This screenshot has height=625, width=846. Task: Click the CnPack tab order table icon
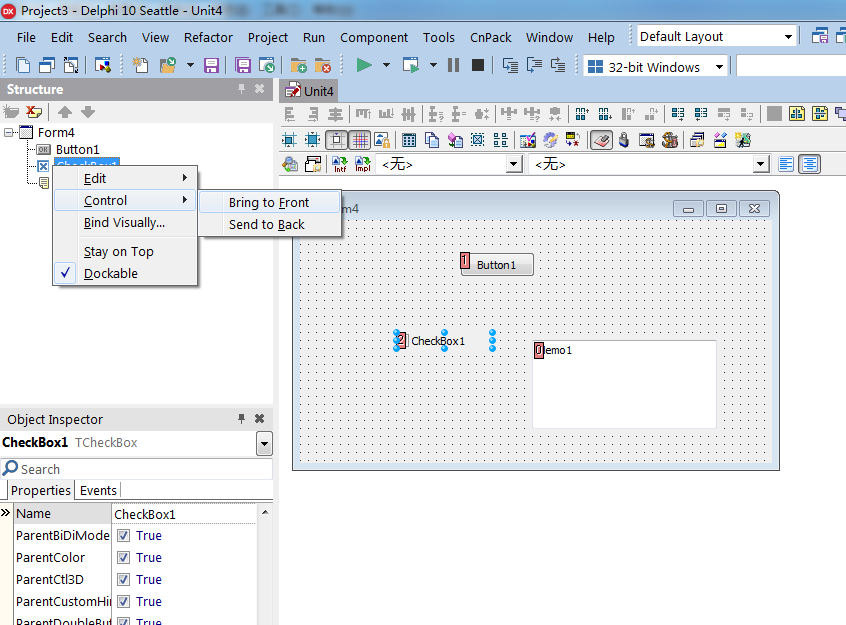(x=409, y=140)
